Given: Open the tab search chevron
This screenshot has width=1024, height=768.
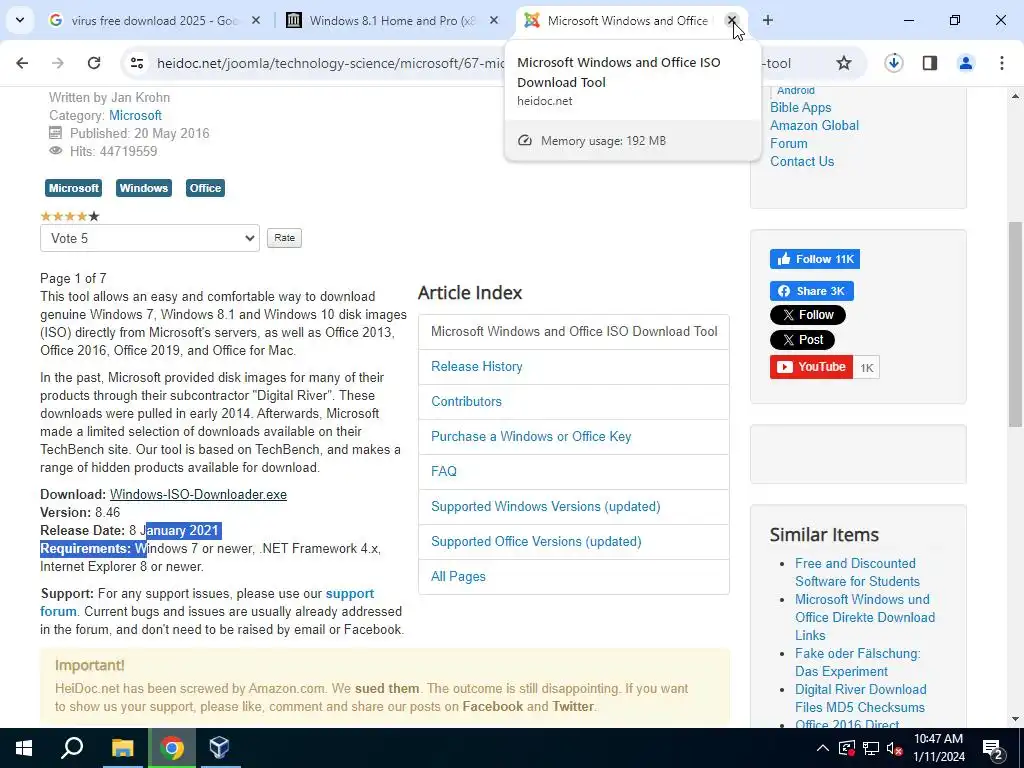Looking at the screenshot, I should (x=20, y=20).
